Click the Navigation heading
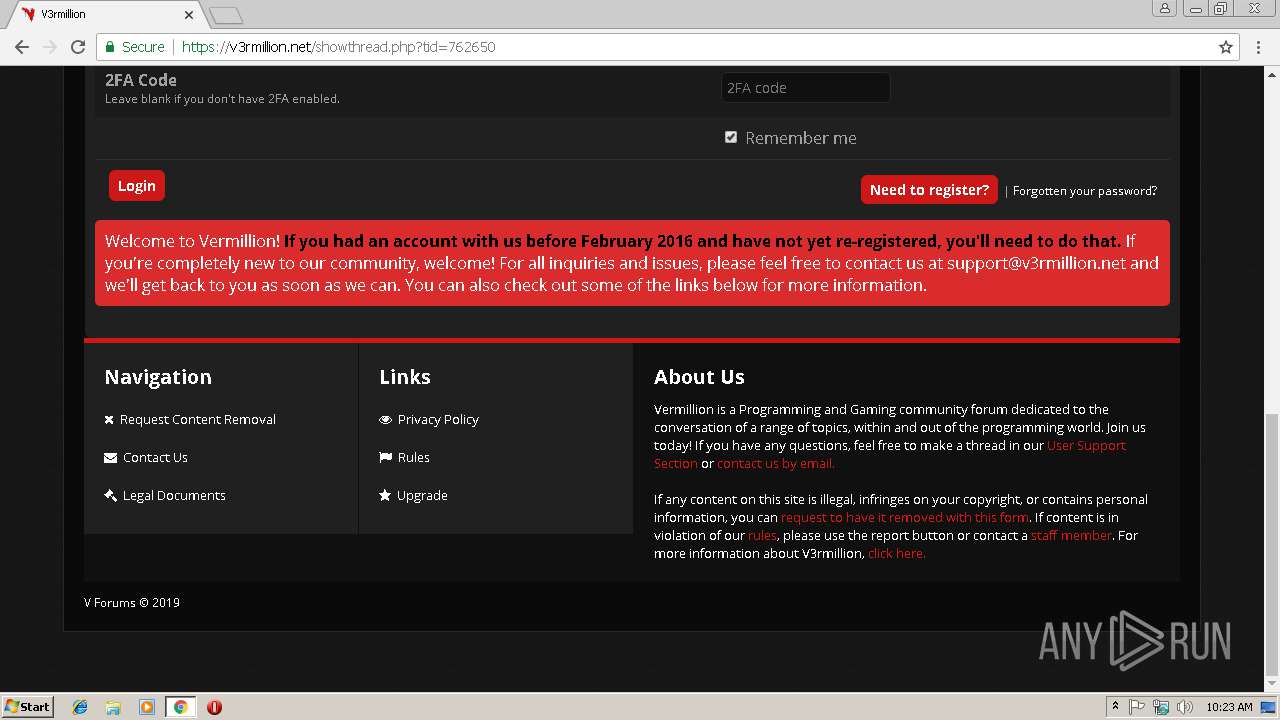 pyautogui.click(x=158, y=377)
